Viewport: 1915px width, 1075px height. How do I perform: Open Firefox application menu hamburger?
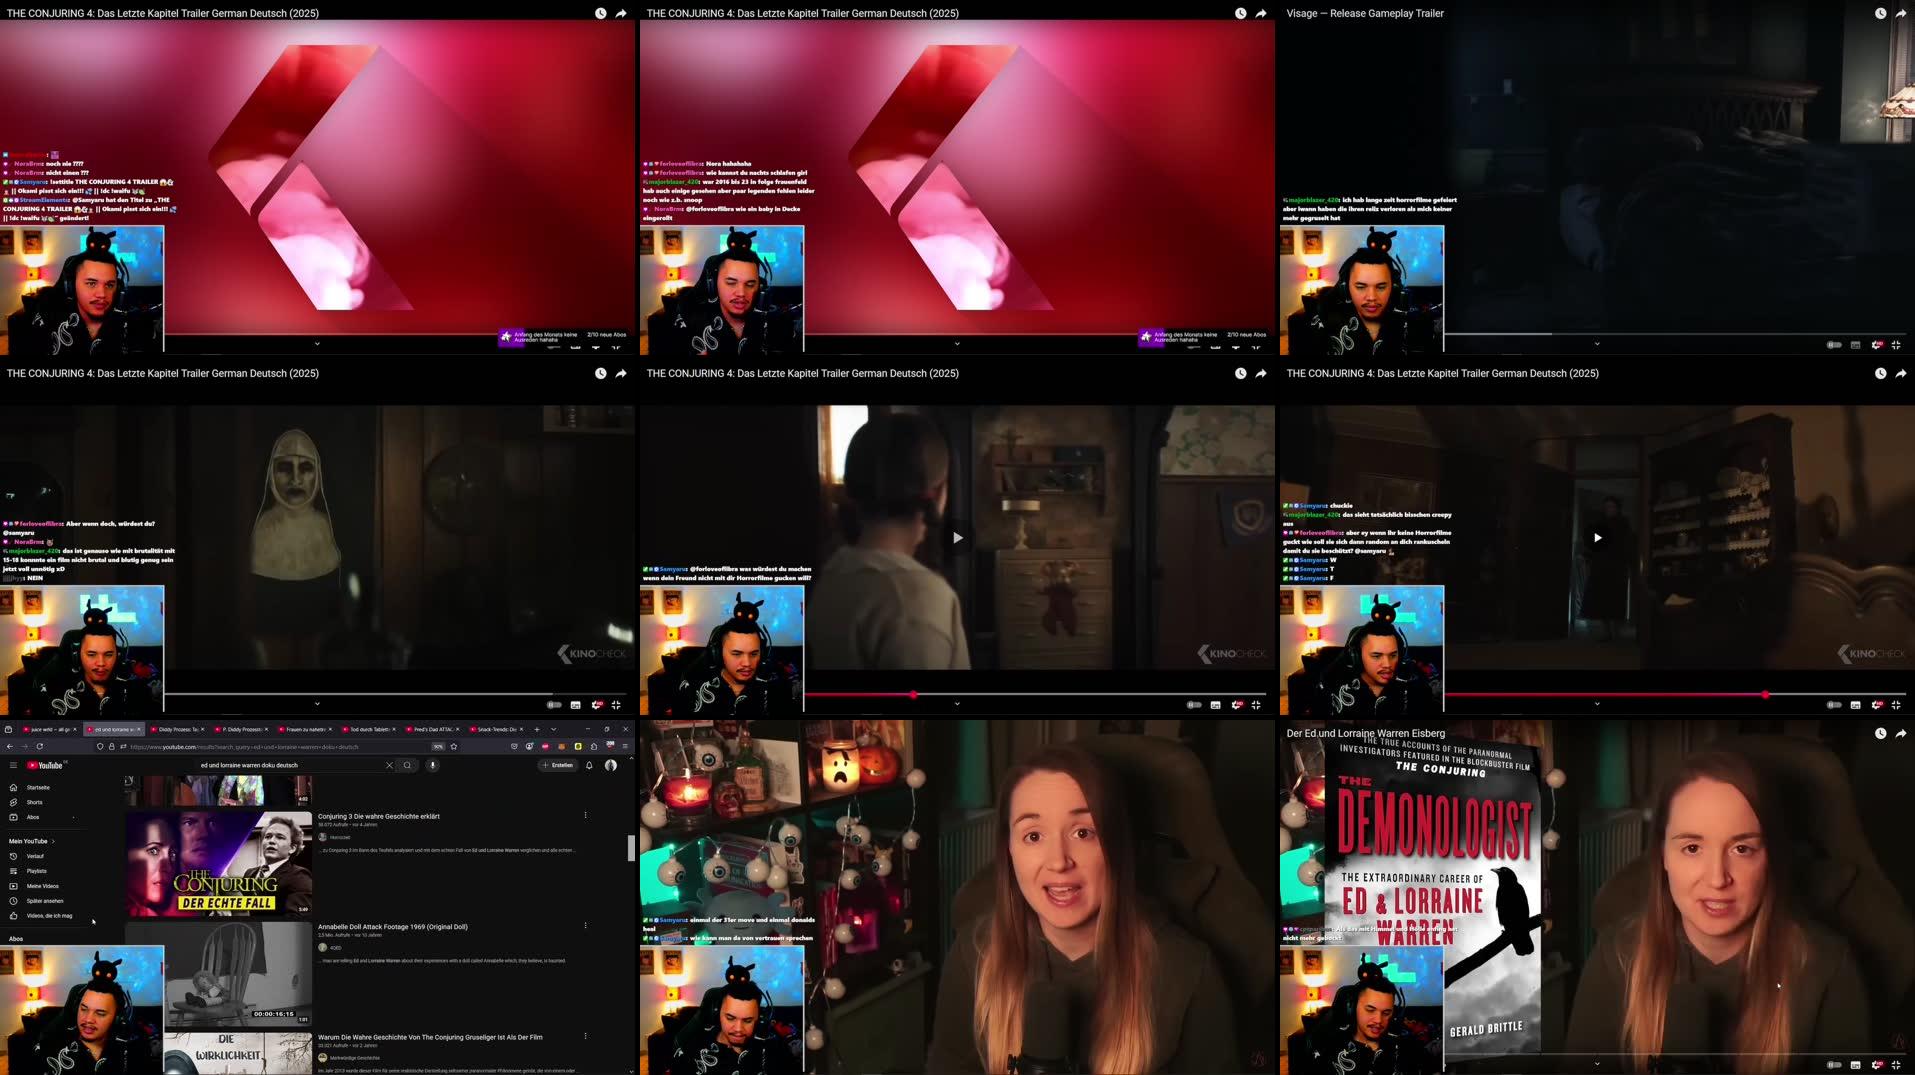[x=625, y=746]
